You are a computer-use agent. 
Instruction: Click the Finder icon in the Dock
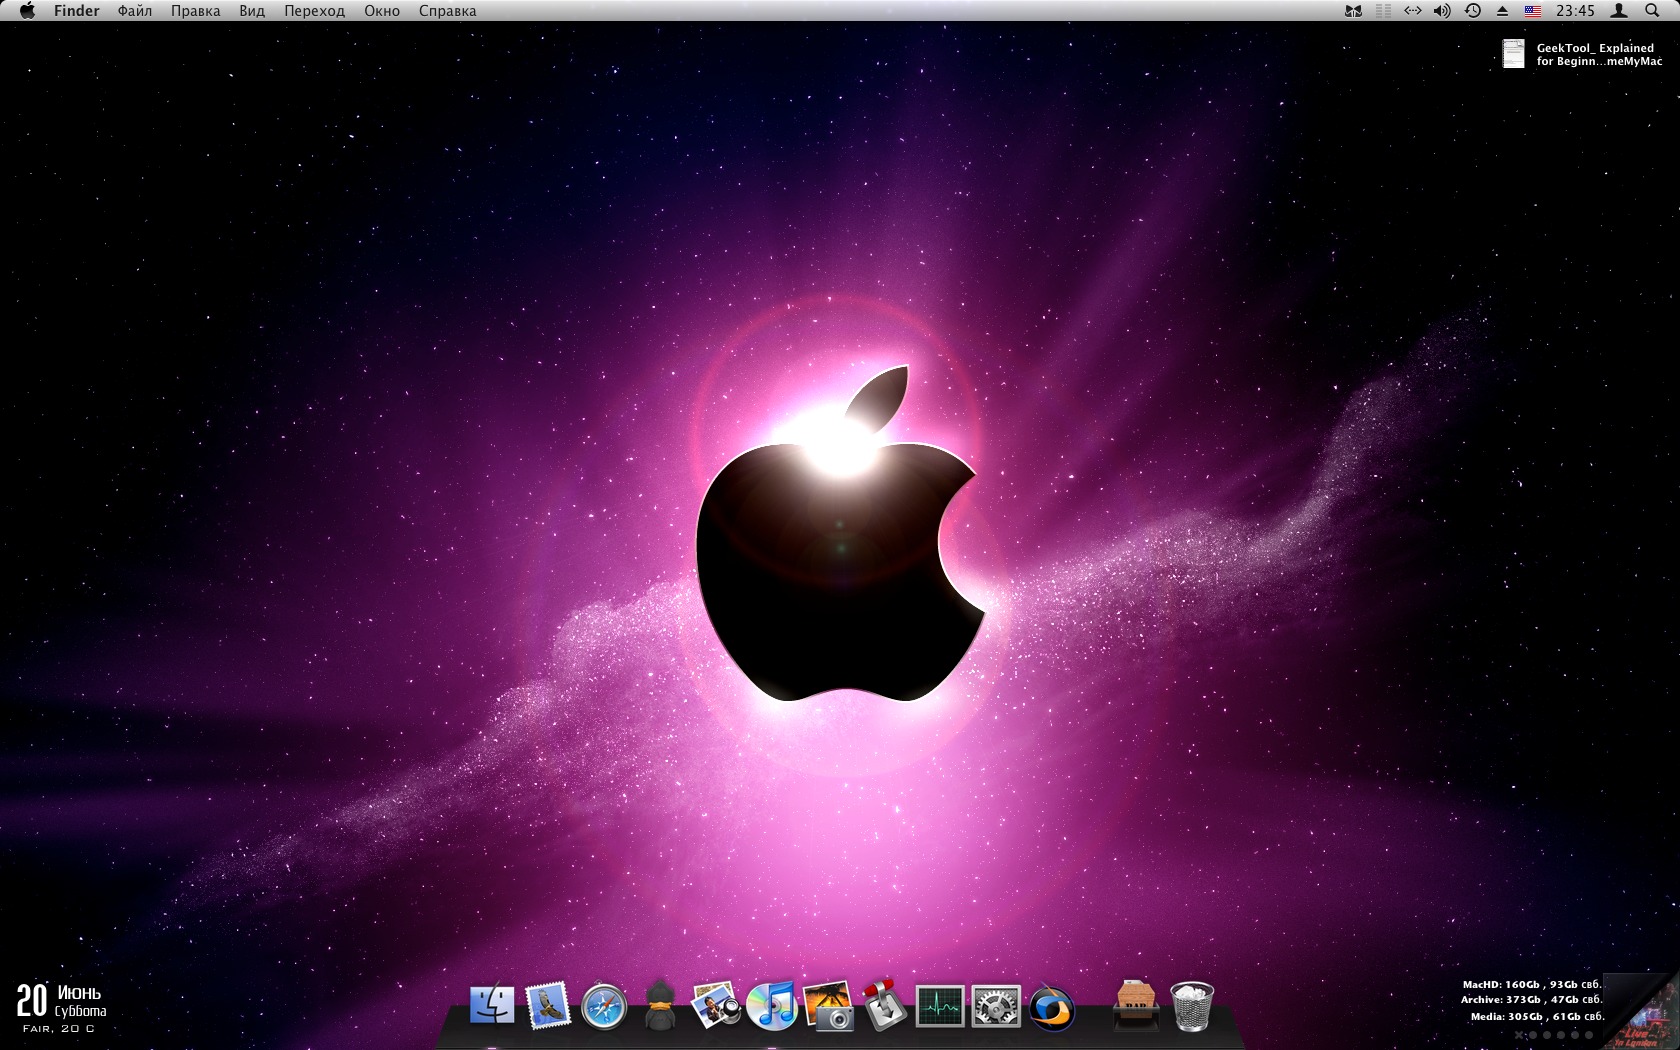click(492, 1006)
